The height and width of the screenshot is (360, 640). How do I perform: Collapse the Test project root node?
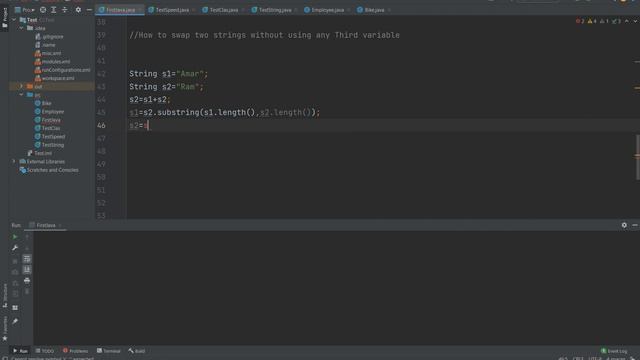pyautogui.click(x=14, y=20)
